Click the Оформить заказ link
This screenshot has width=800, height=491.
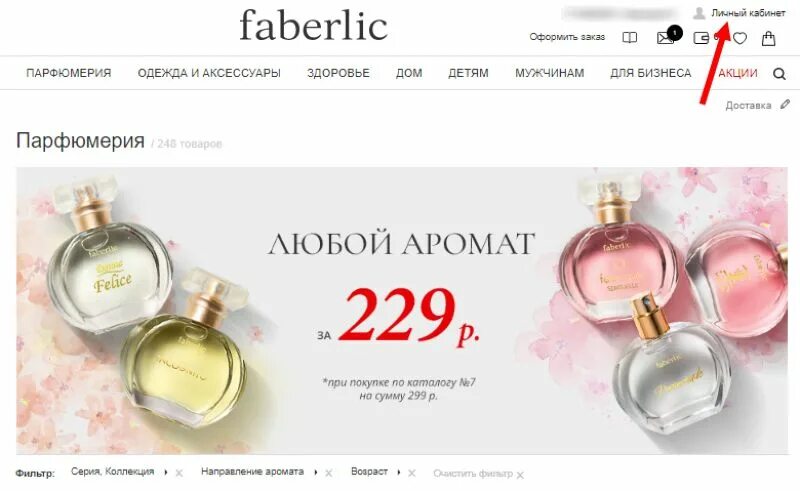[567, 37]
